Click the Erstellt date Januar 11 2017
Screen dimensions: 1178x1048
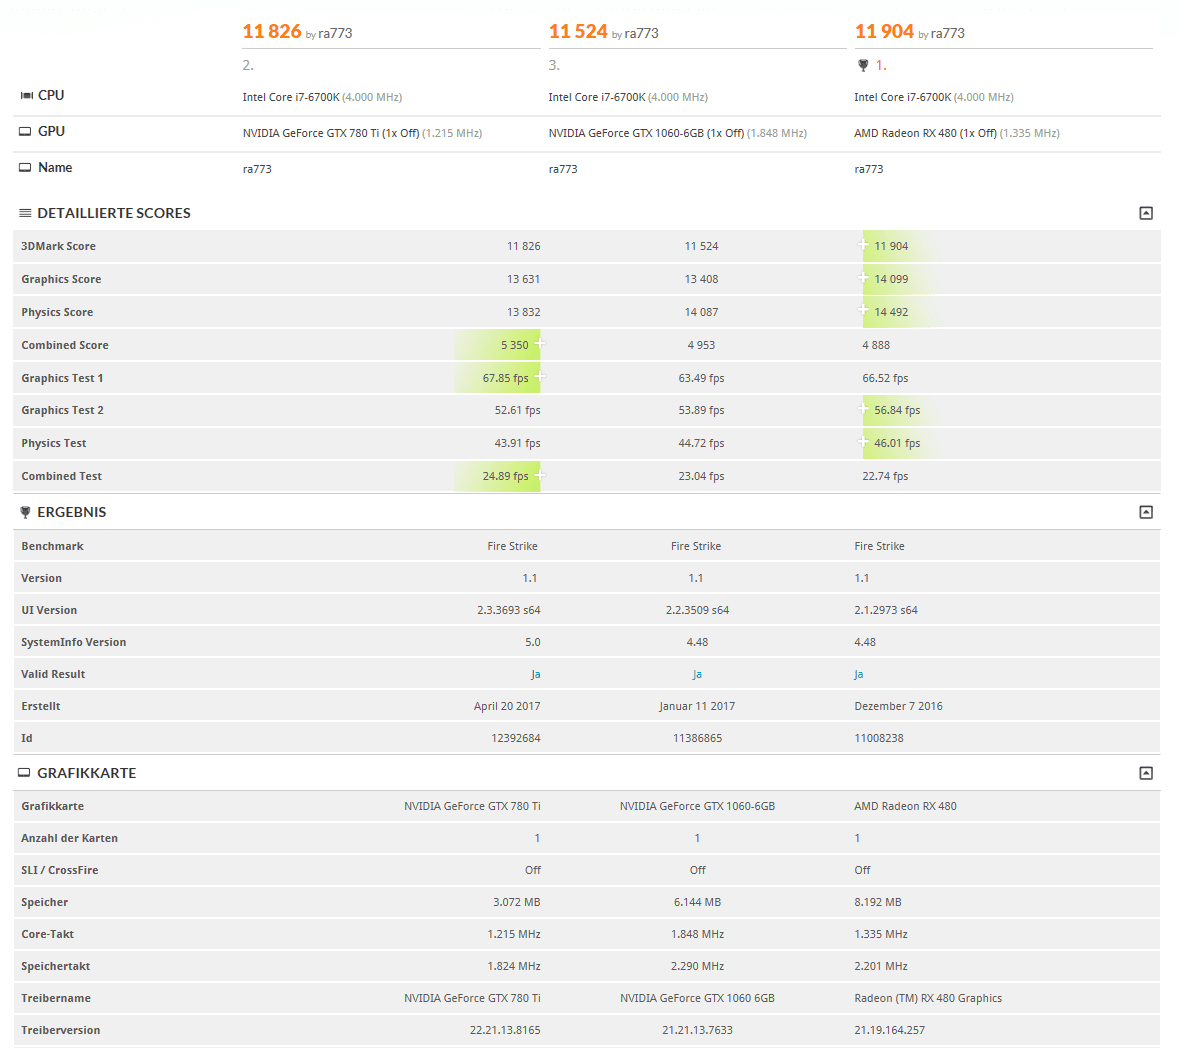point(697,706)
